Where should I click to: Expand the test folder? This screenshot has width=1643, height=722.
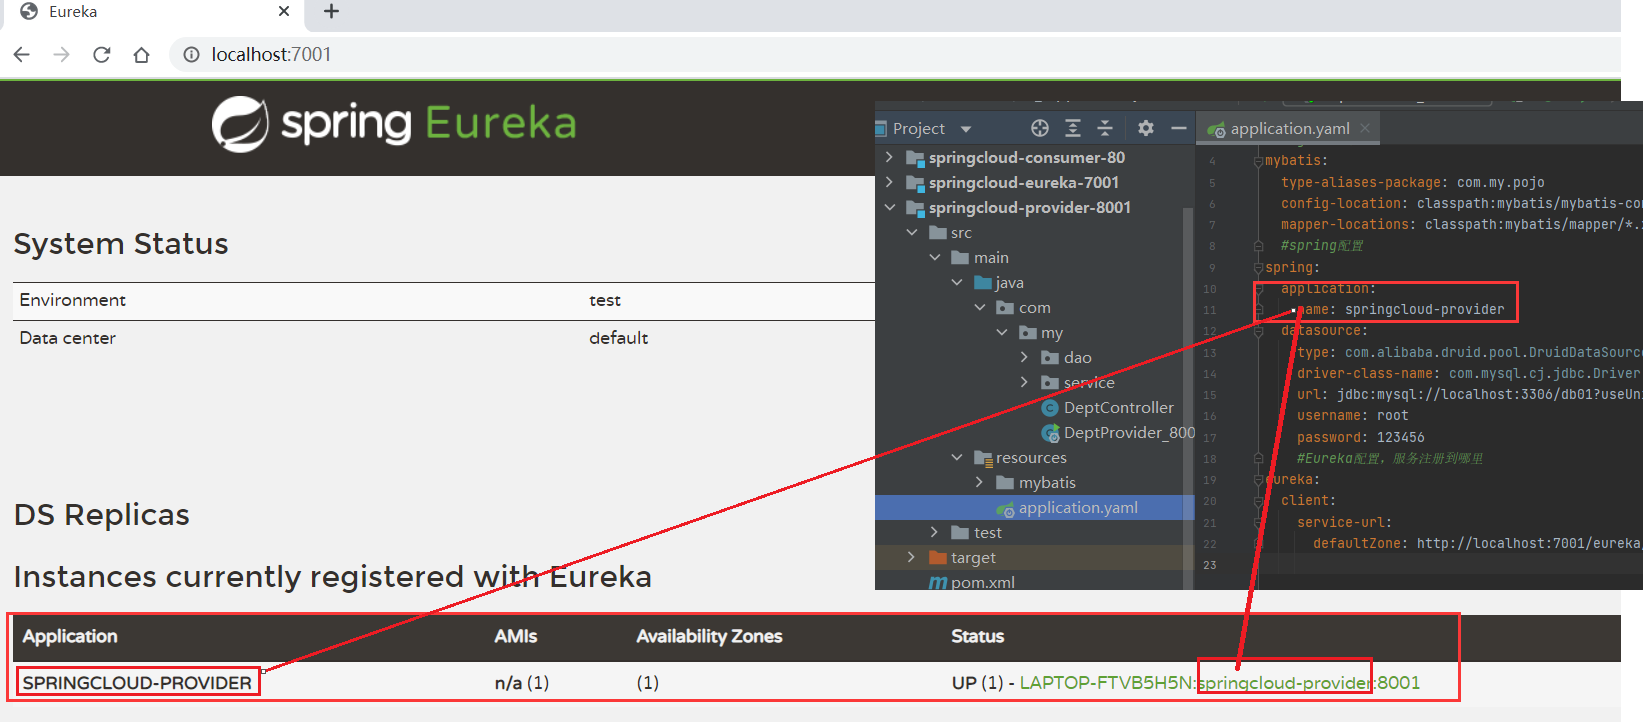(934, 532)
